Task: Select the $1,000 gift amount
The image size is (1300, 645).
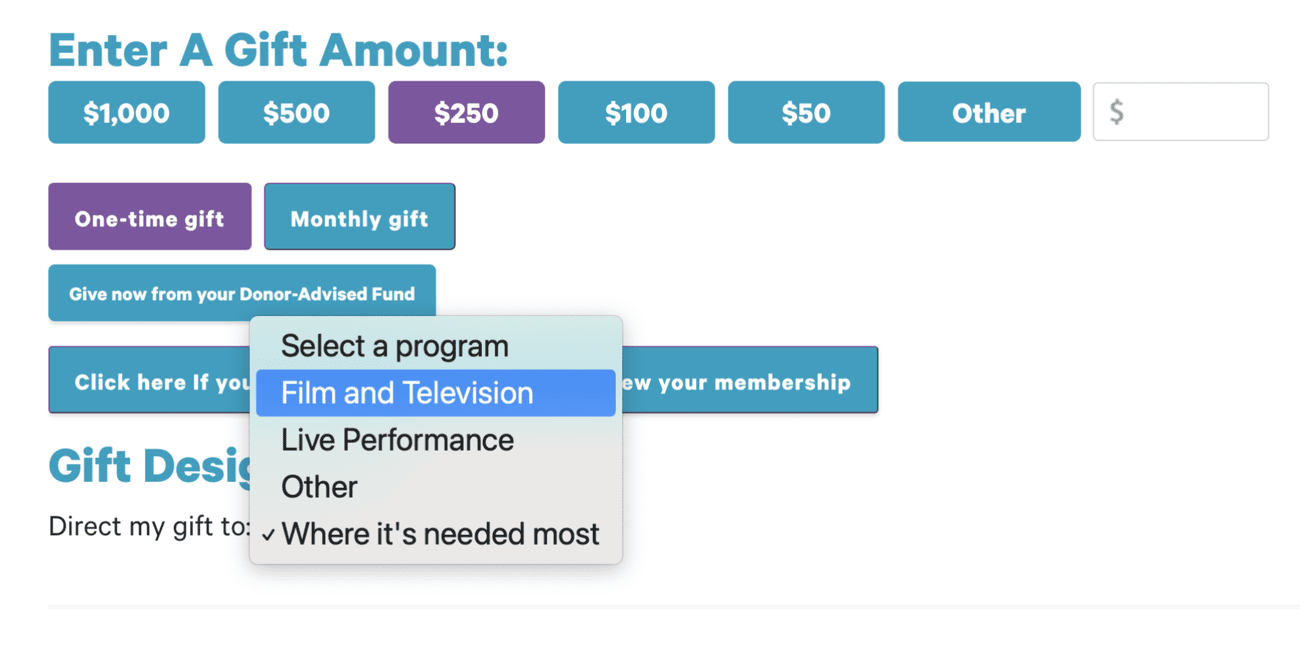Action: click(126, 113)
